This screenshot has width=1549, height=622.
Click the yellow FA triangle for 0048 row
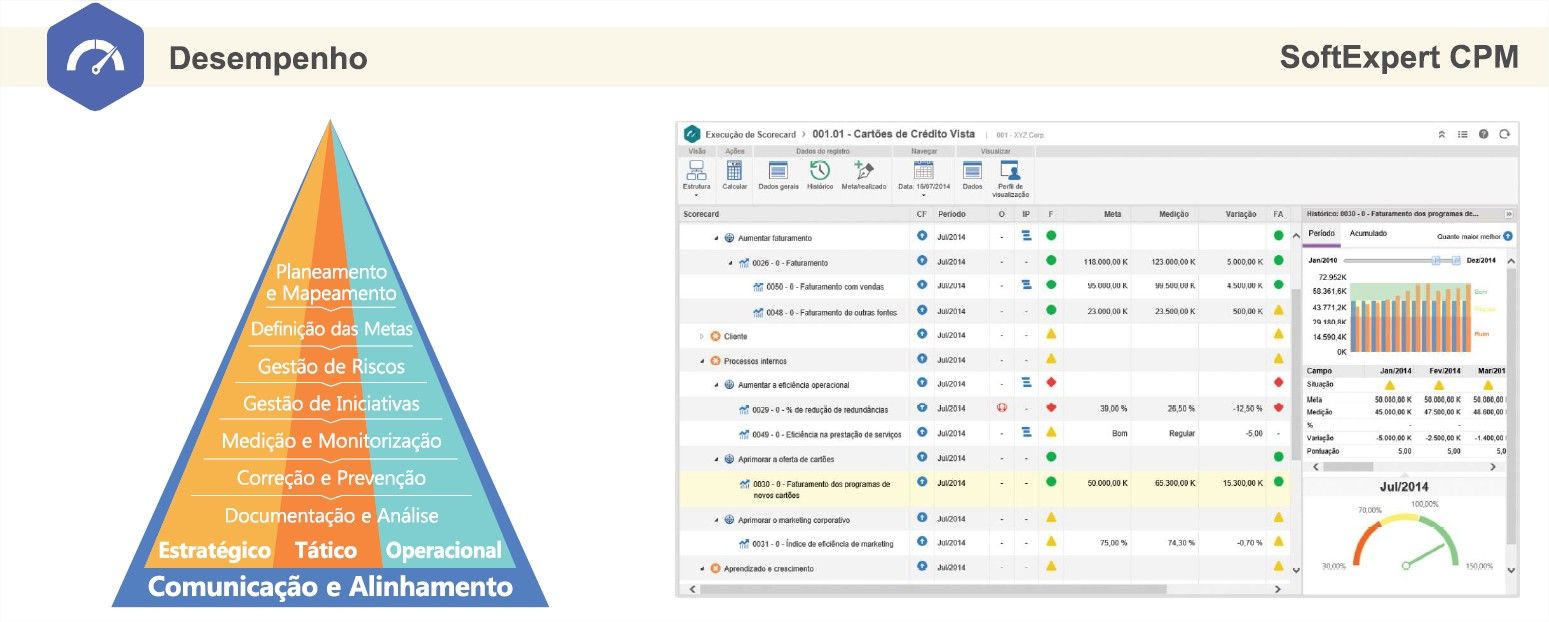tap(1278, 310)
